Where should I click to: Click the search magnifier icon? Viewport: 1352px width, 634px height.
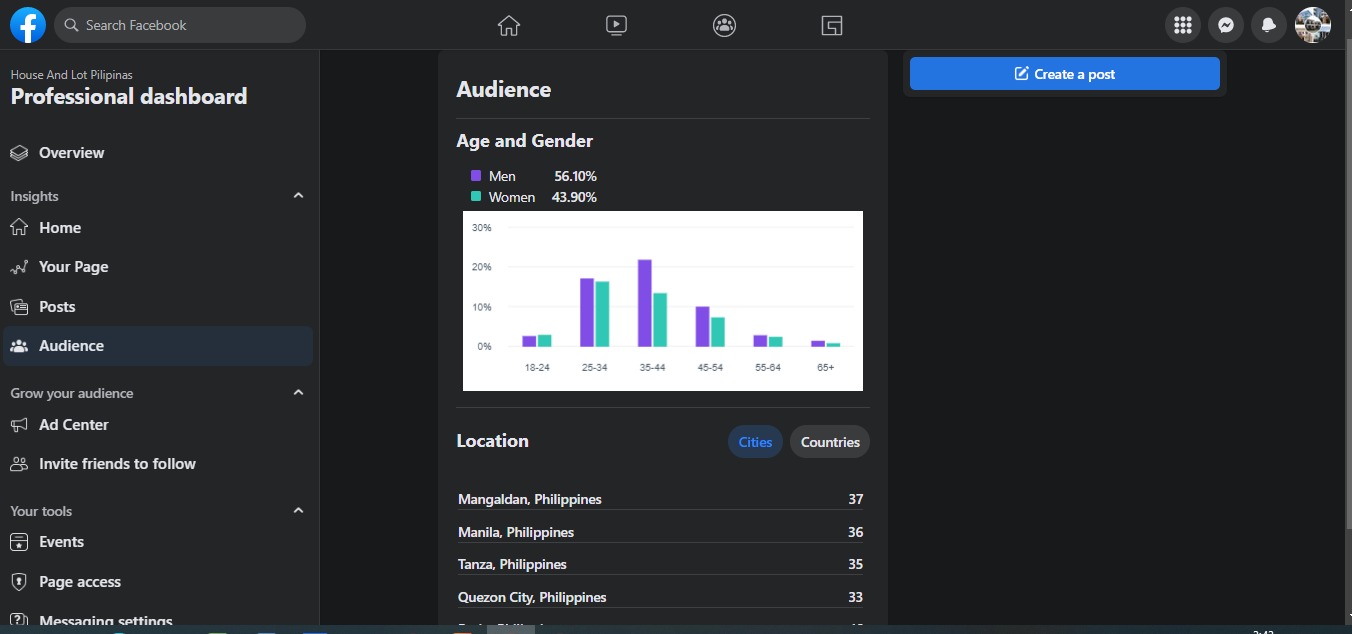click(72, 25)
